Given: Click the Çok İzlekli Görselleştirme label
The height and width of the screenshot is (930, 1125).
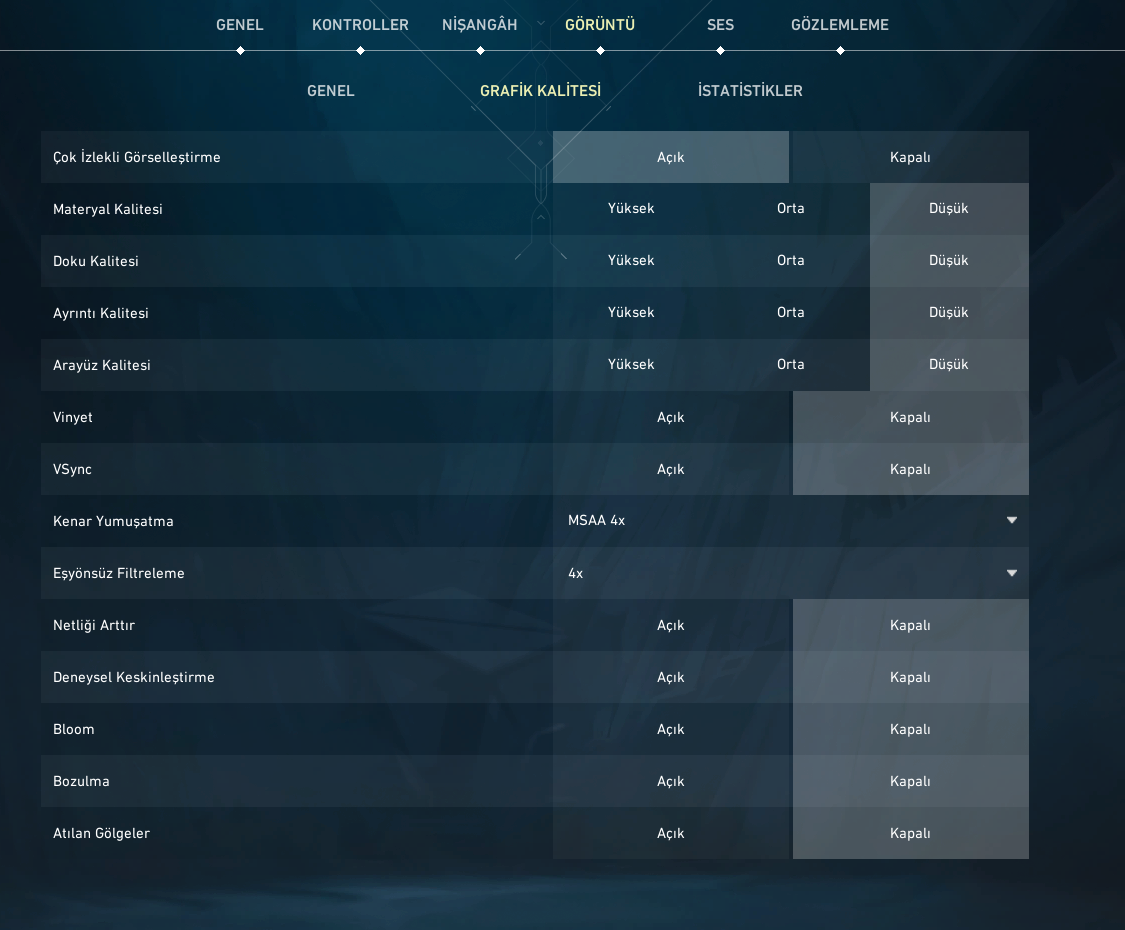Looking at the screenshot, I should point(136,157).
